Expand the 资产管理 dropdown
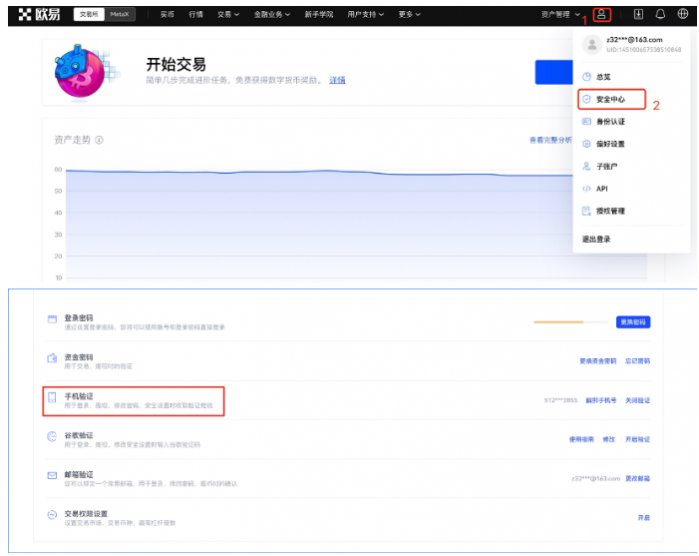699x556 pixels. 560,15
